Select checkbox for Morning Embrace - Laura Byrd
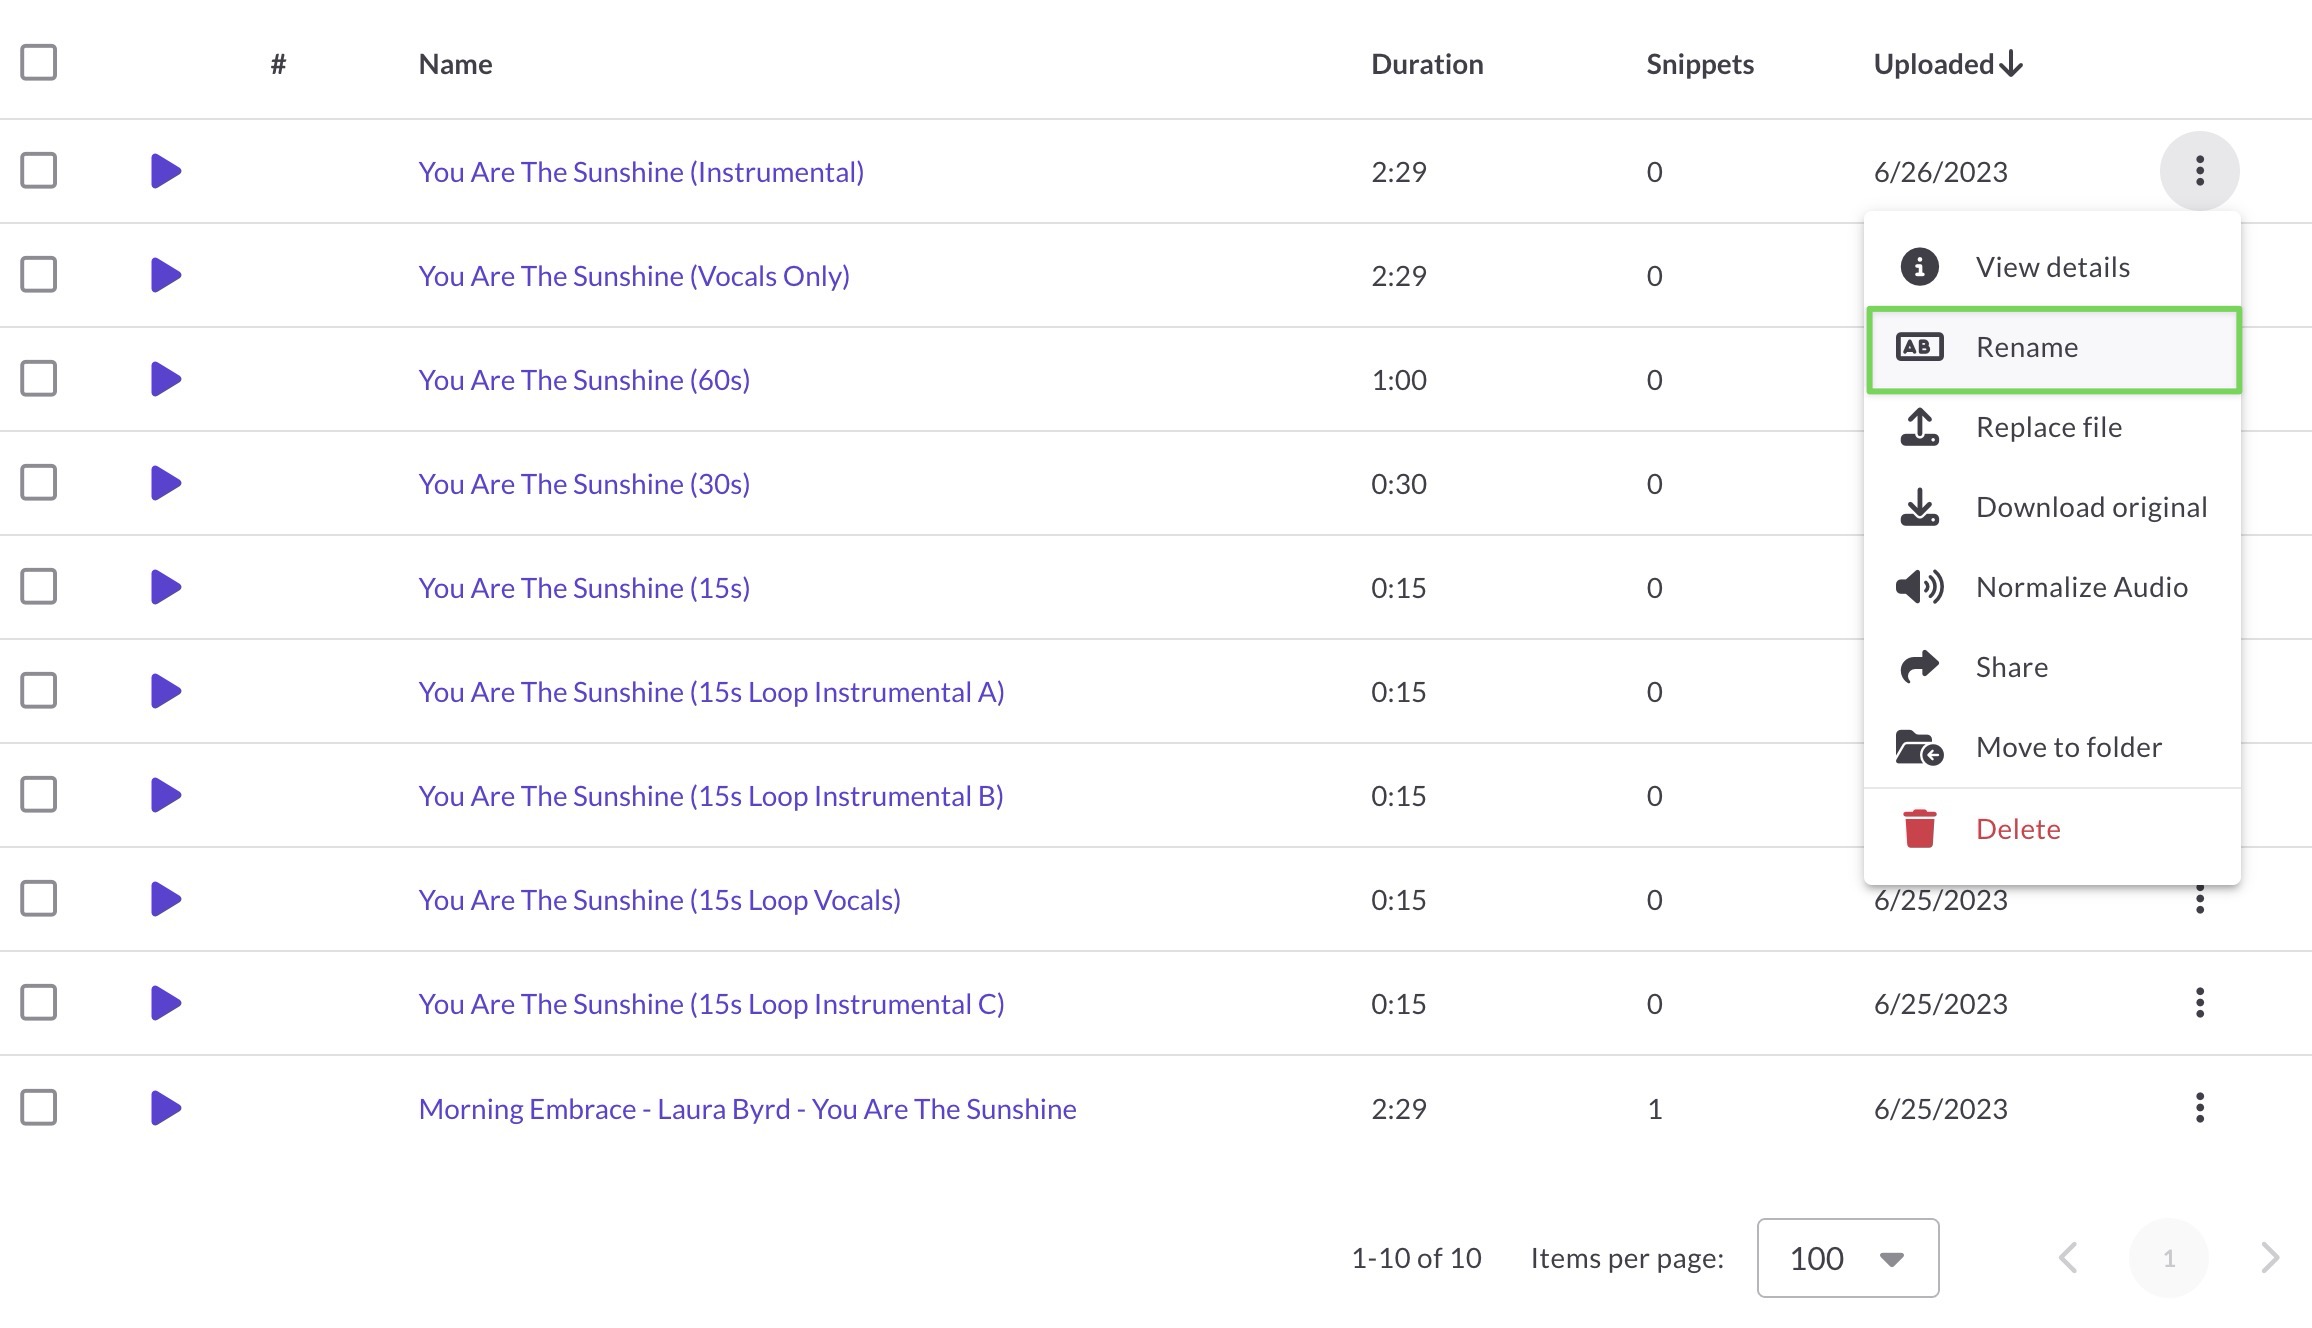This screenshot has width=2312, height=1328. (39, 1108)
